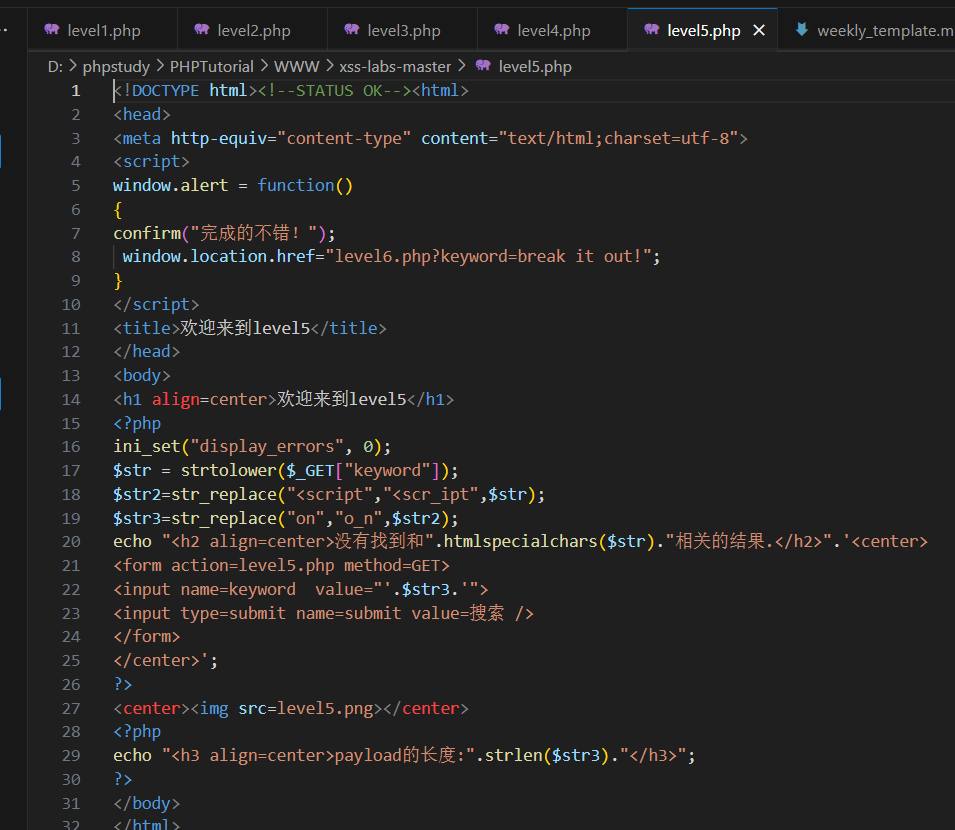This screenshot has height=830, width=955.
Task: Click "$str3=str_replace" on line 19
Action: click(x=194, y=518)
